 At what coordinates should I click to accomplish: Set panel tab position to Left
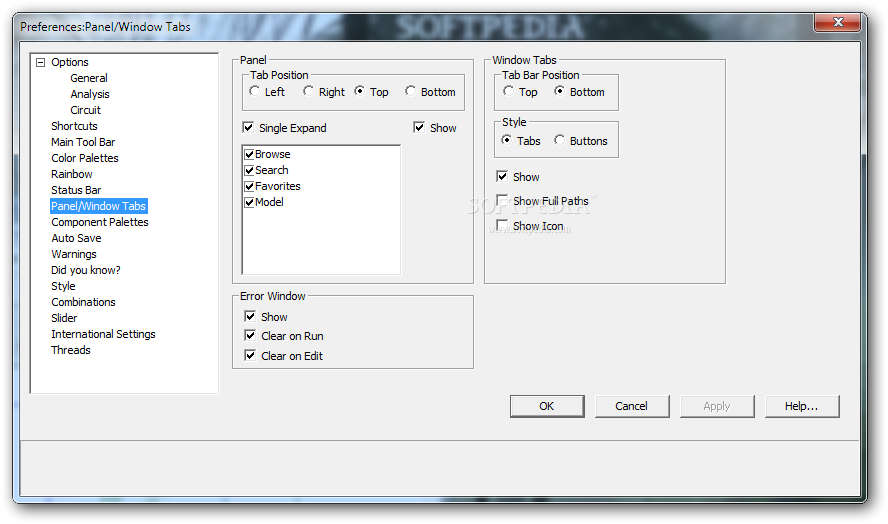[x=255, y=91]
